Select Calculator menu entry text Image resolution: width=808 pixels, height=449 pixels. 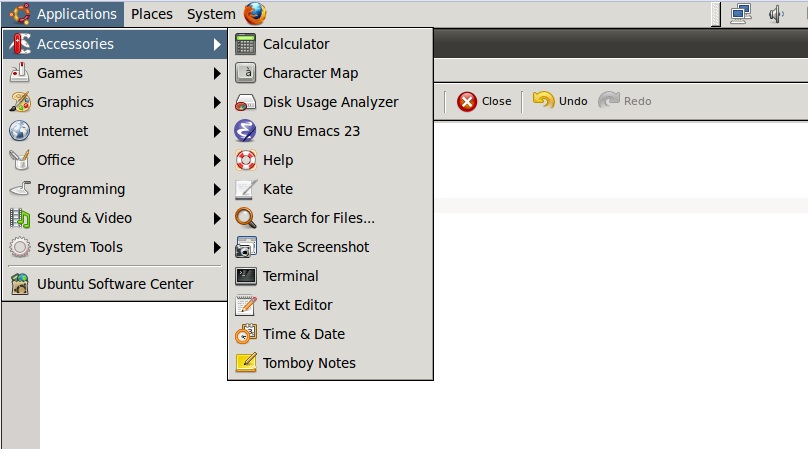tap(296, 44)
